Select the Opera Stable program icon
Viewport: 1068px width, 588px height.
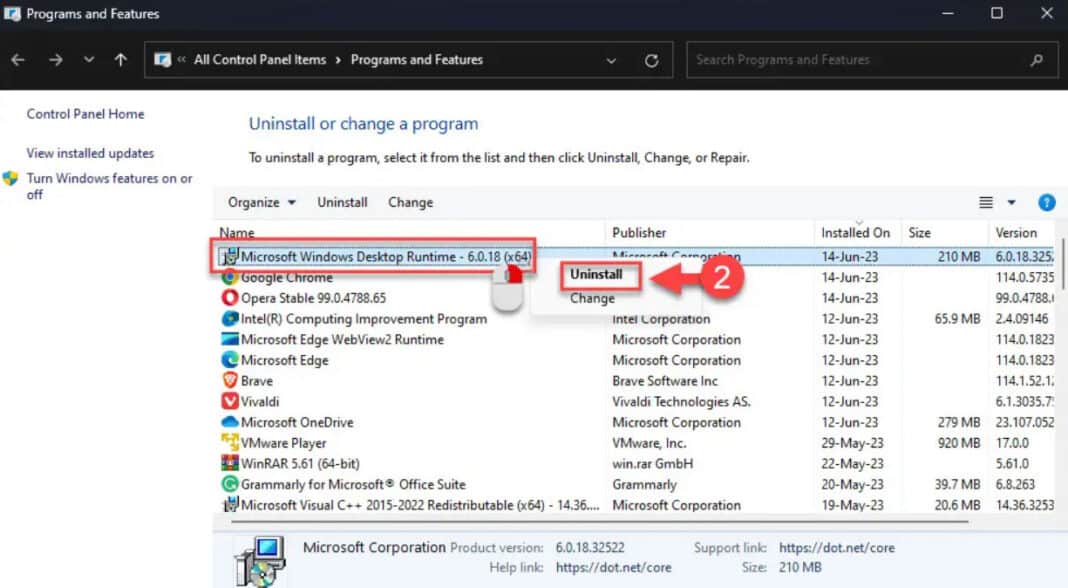[x=228, y=297]
